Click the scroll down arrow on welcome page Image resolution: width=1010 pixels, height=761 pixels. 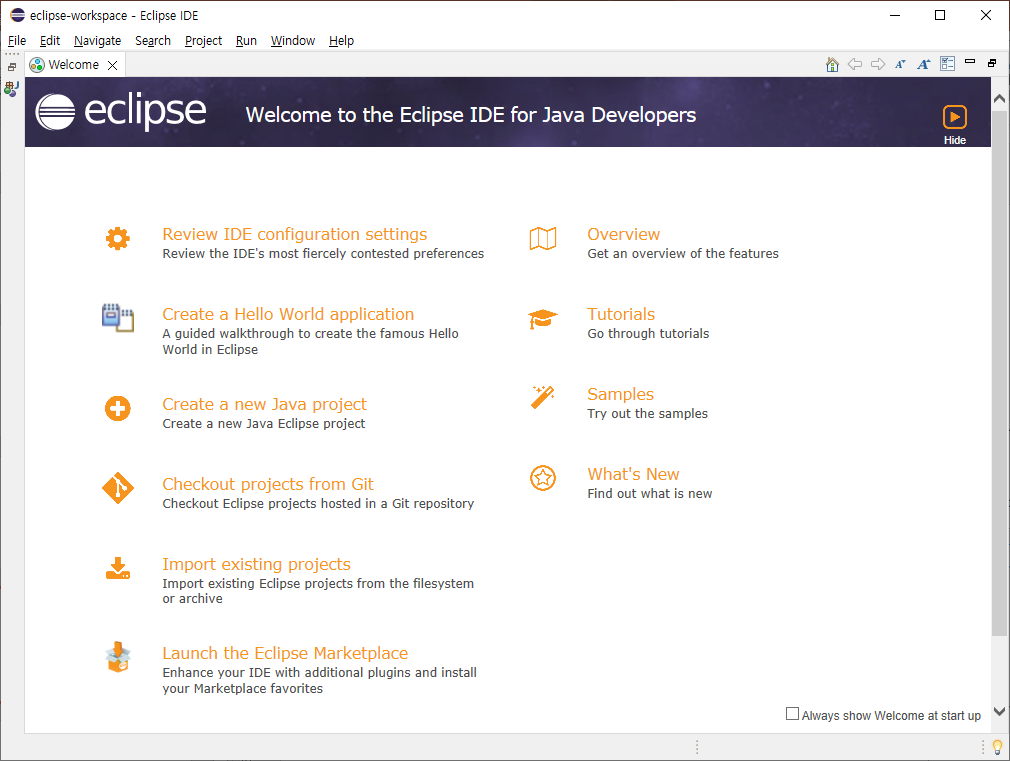pos(999,711)
